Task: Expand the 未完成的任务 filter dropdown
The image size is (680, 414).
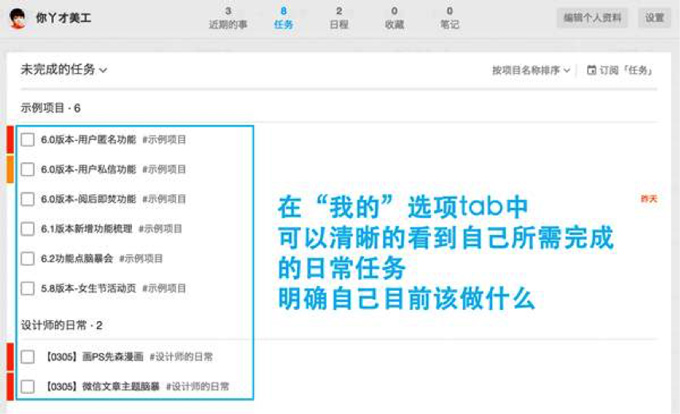Action: (64, 70)
